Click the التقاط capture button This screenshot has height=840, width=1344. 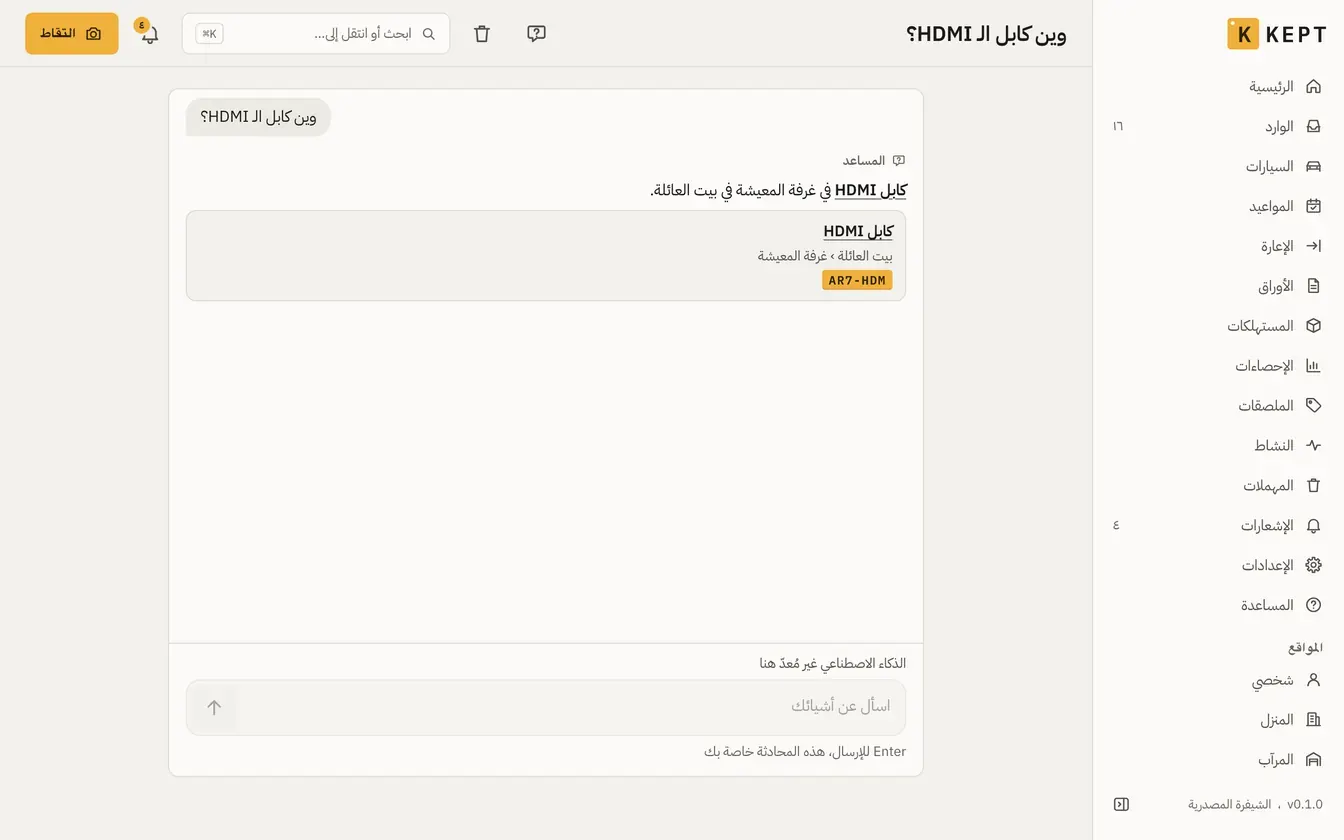coord(72,34)
